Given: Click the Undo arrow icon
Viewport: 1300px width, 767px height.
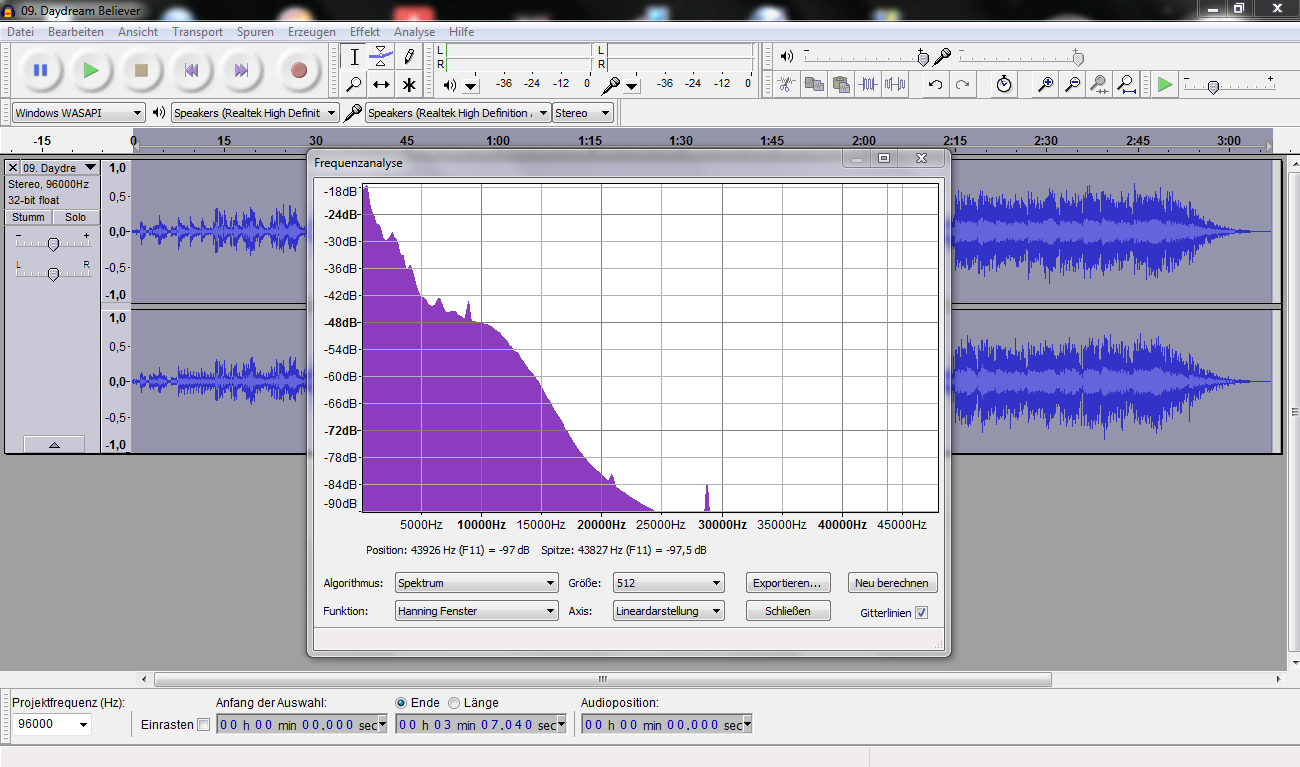Looking at the screenshot, I should 935,84.
